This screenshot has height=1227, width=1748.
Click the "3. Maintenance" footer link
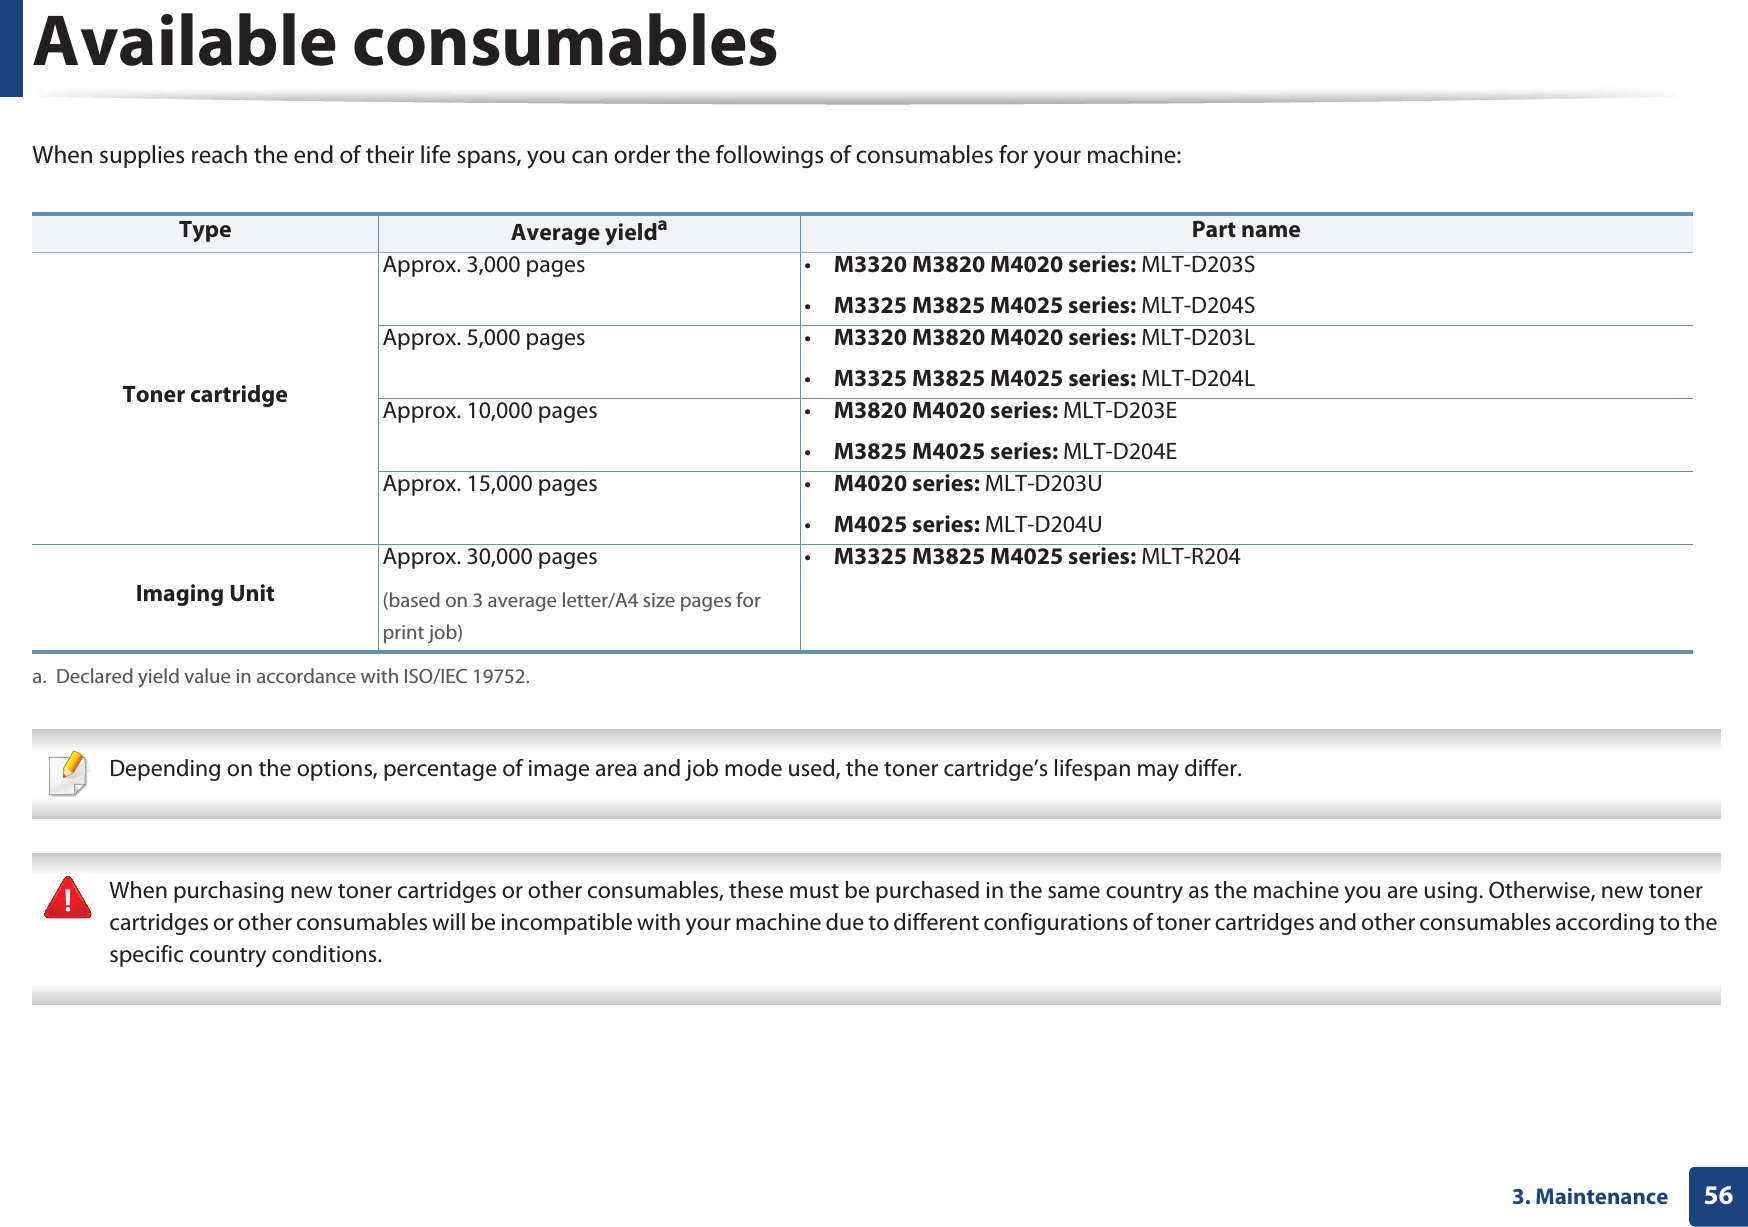(x=1589, y=1197)
